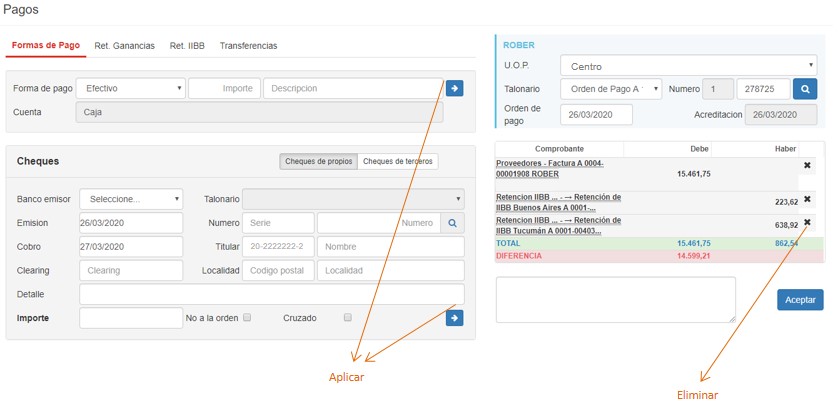Click the apply arrow button in Cheques section
The image size is (838, 410).
click(x=454, y=318)
